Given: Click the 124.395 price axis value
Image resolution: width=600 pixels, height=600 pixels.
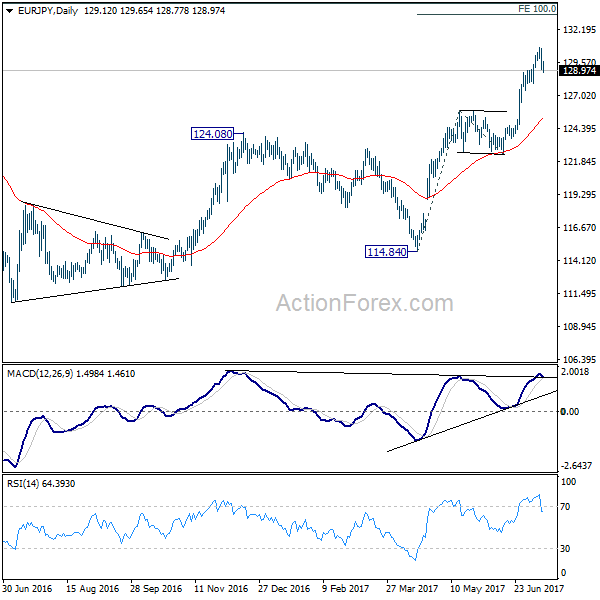Looking at the screenshot, I should coord(579,129).
